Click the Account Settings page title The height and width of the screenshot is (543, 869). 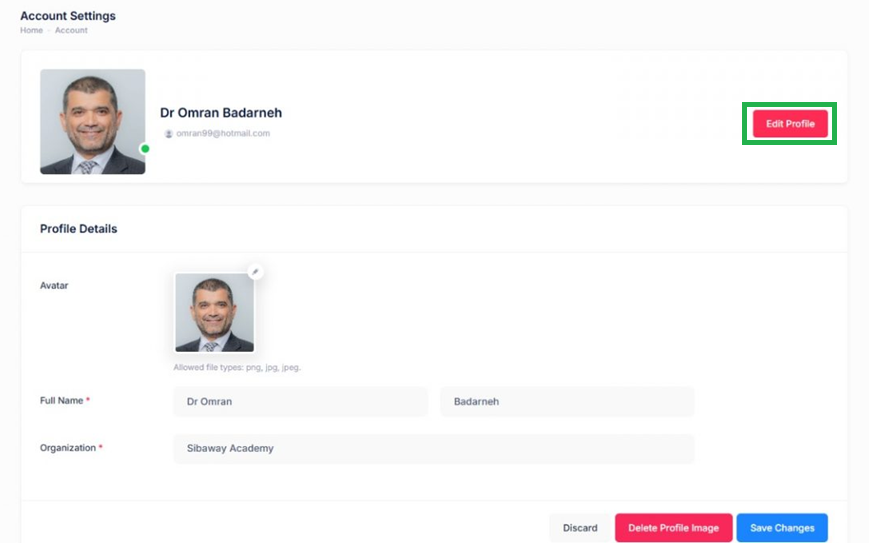click(68, 16)
